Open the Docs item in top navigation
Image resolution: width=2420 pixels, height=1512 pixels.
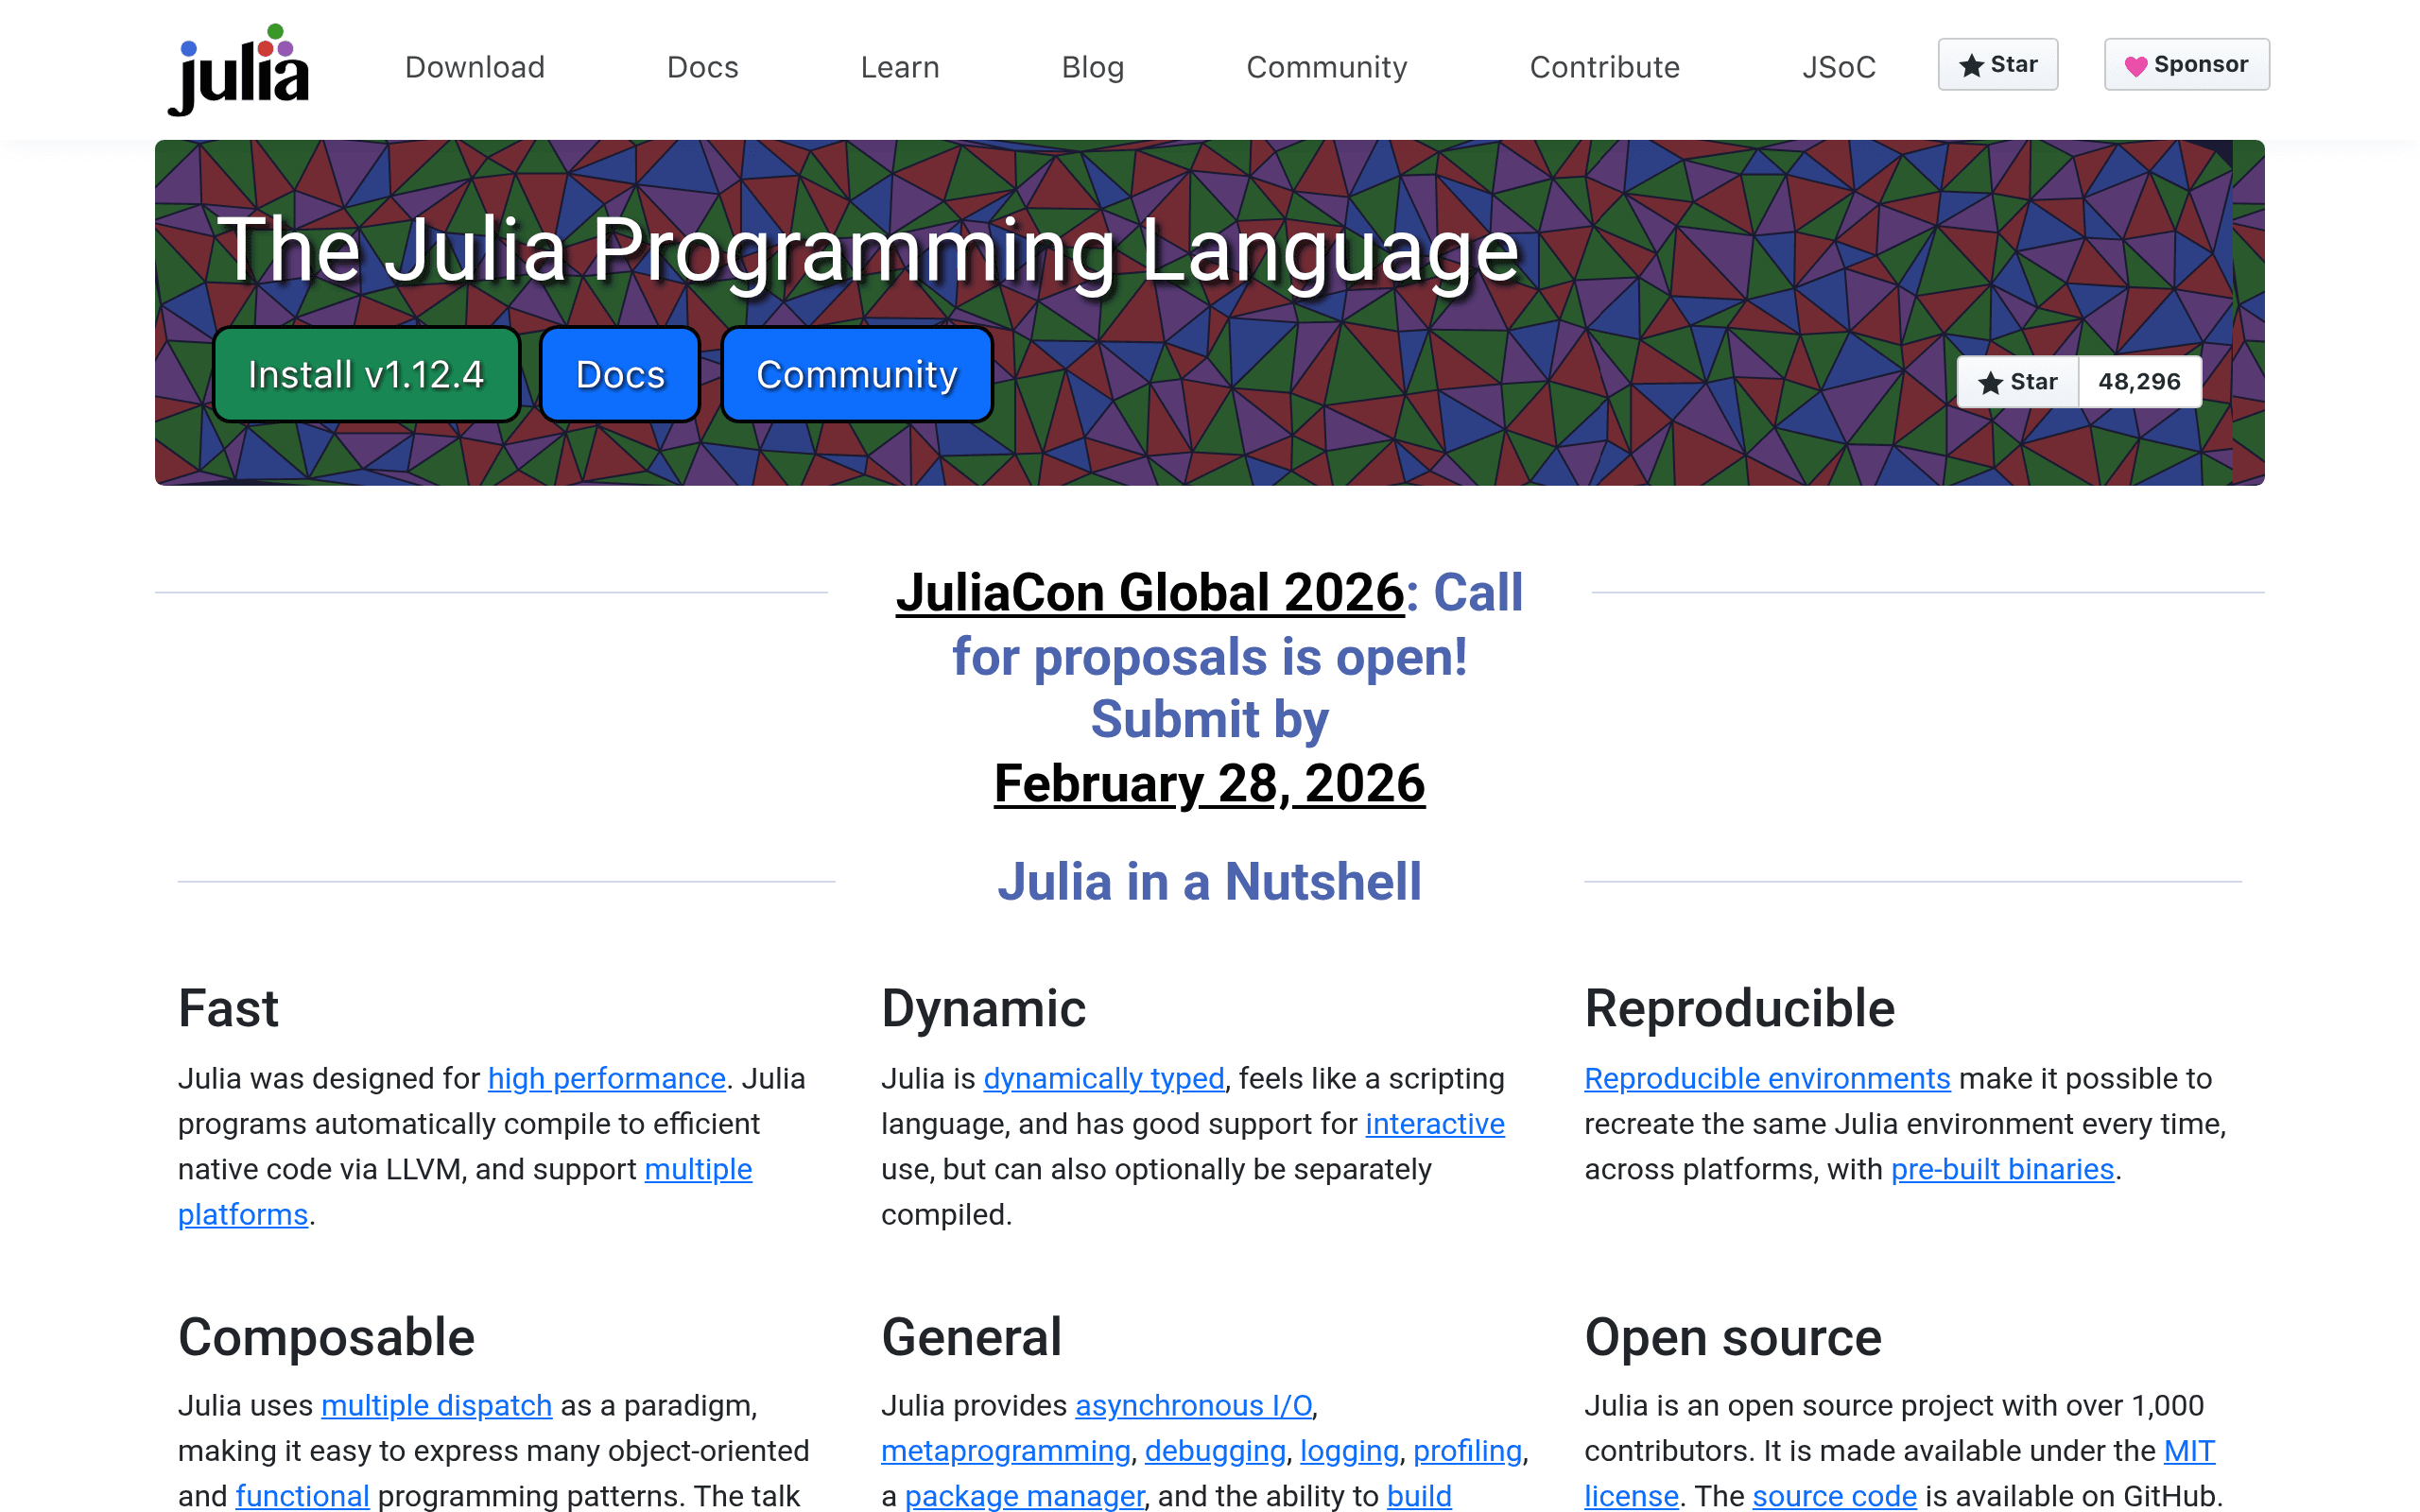coord(702,67)
